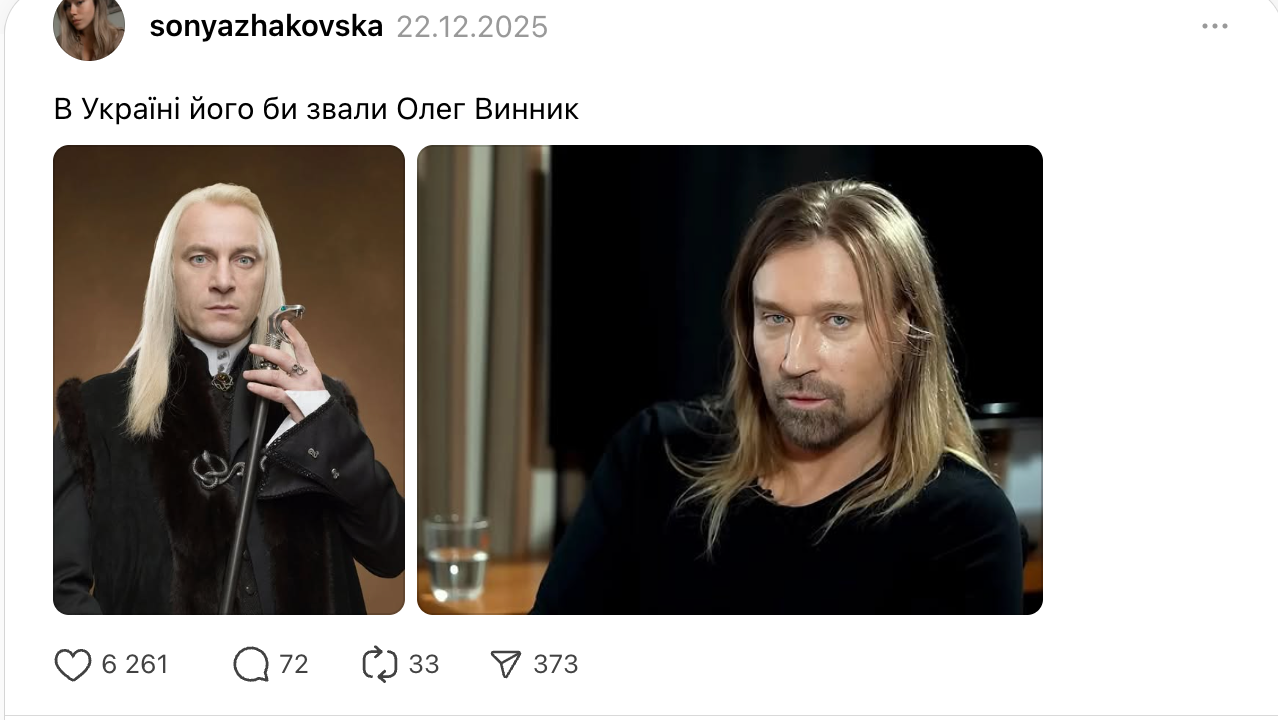Visit the sonyazhakovska username link

coord(266,27)
